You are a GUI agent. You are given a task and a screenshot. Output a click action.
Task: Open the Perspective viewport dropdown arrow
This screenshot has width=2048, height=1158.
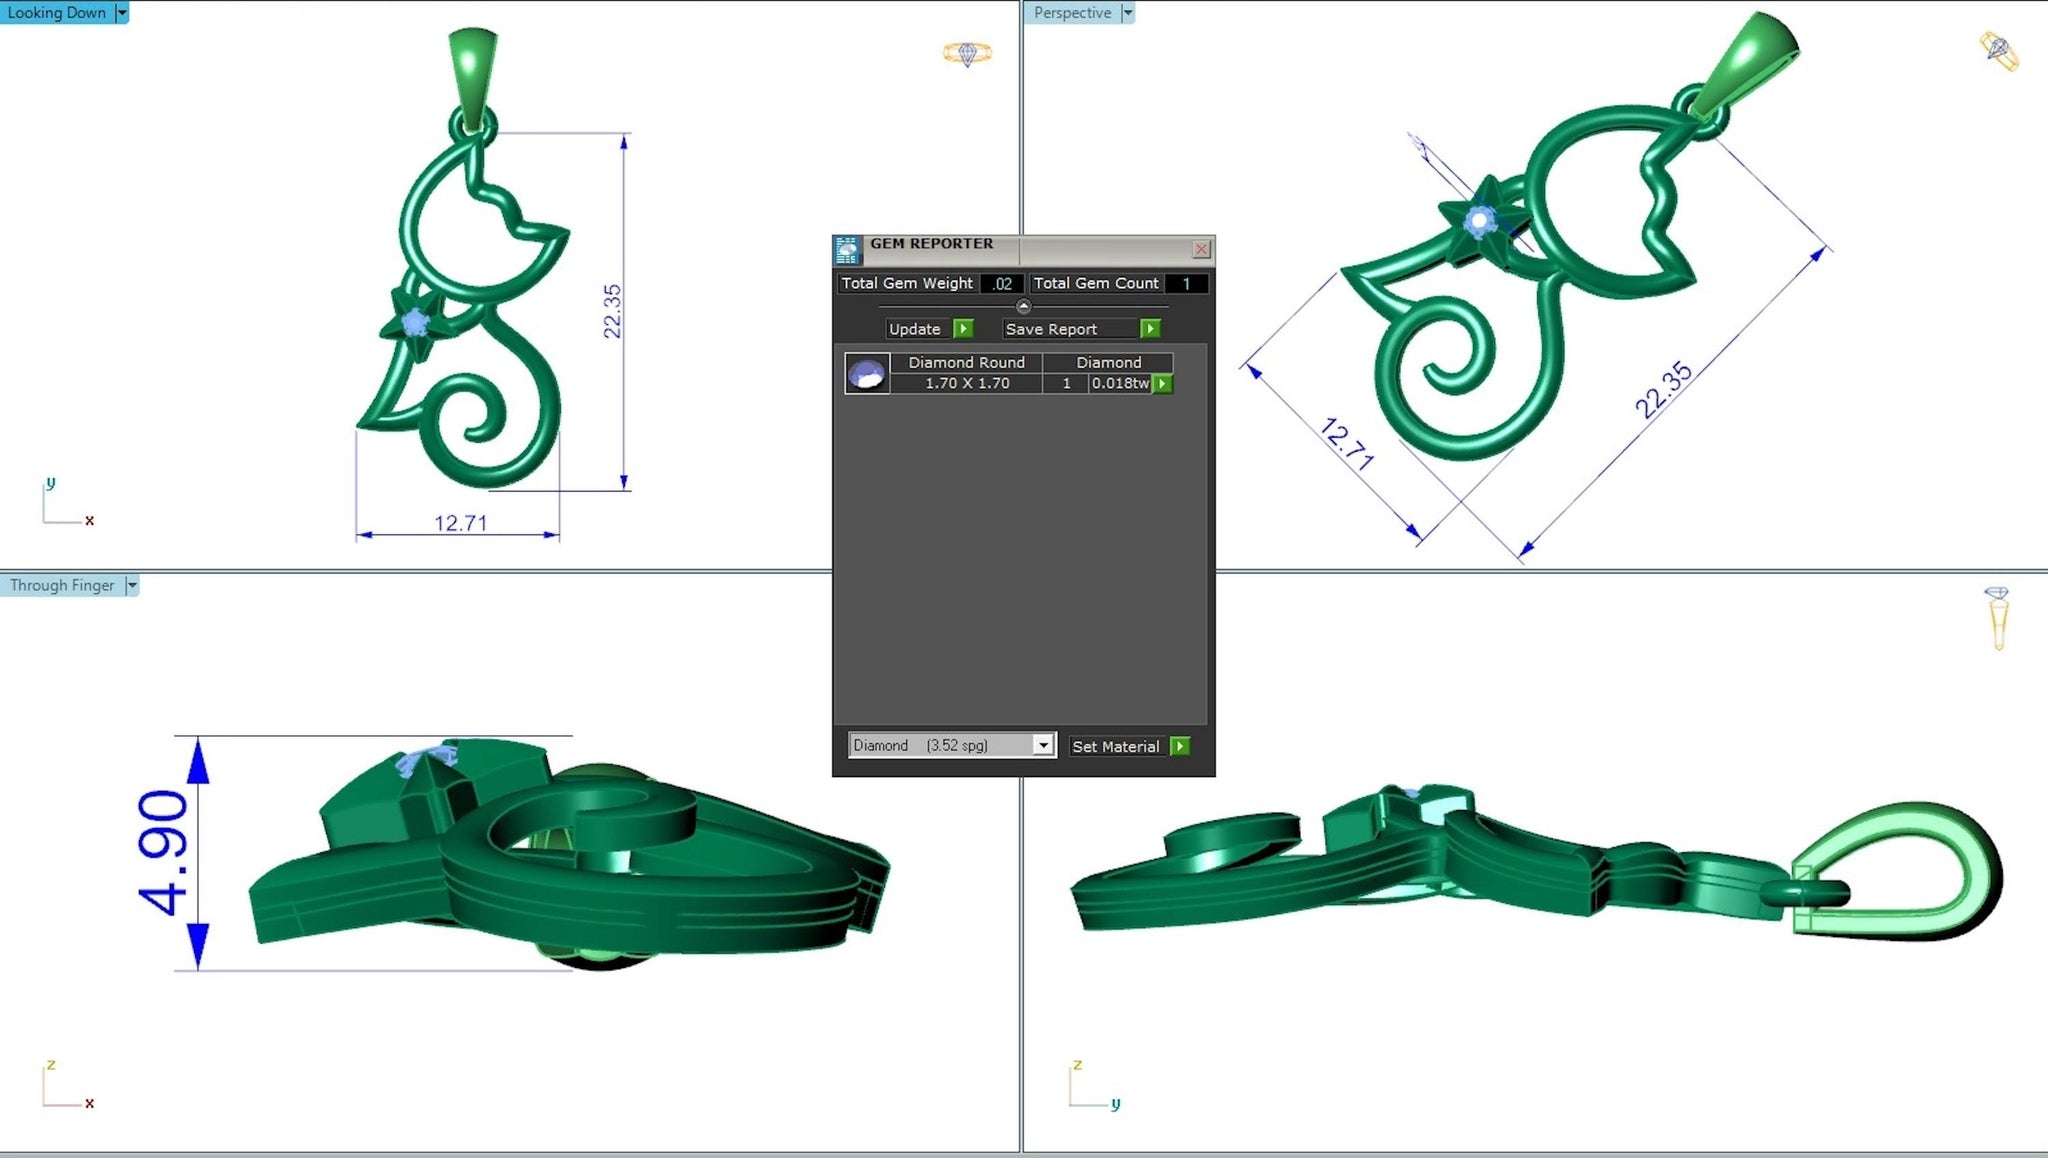tap(1128, 13)
